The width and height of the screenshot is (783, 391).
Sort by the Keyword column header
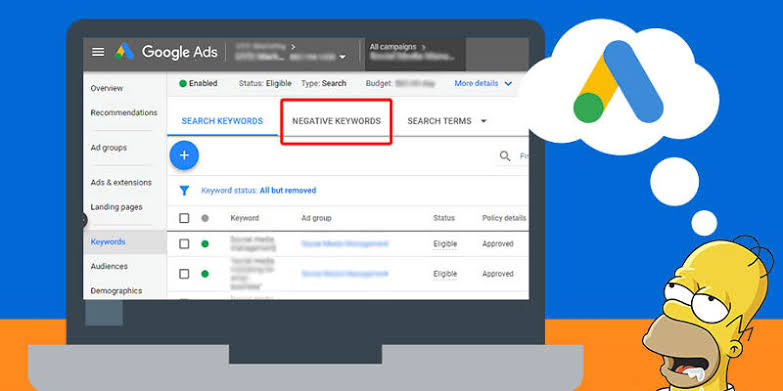(245, 218)
